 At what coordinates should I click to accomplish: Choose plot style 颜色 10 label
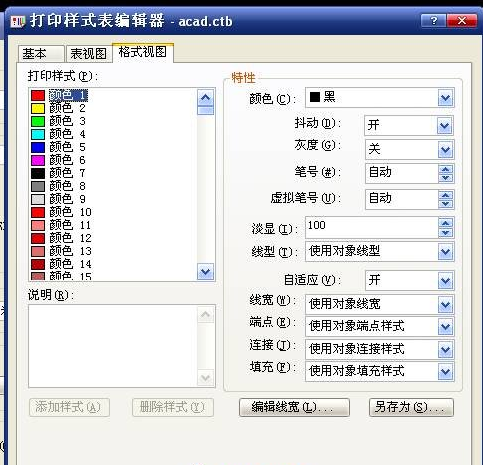(70, 212)
